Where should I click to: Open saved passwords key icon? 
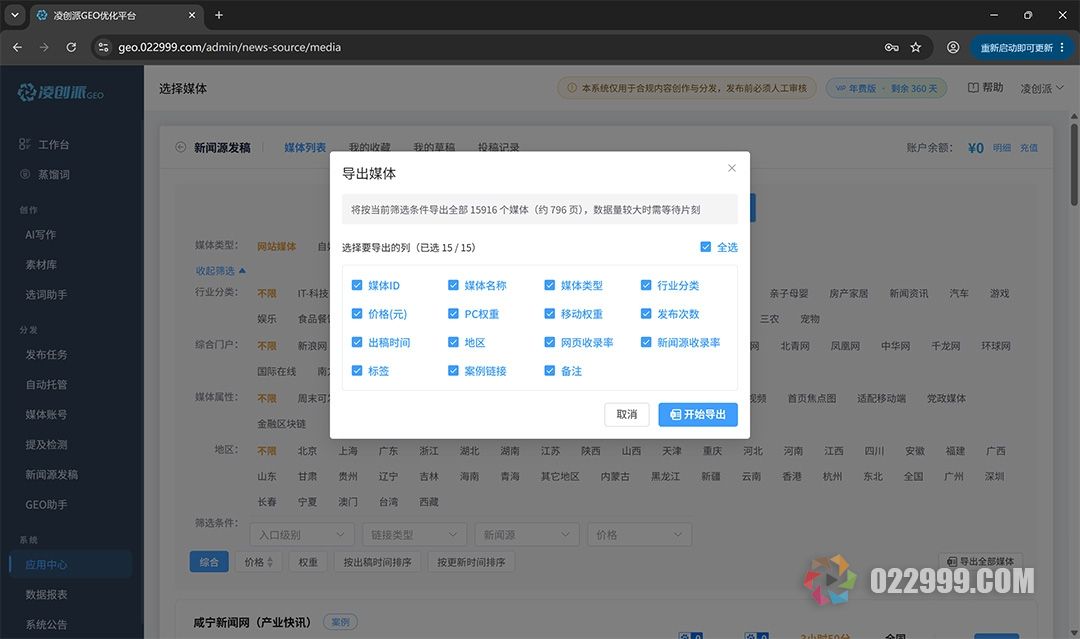pos(891,48)
